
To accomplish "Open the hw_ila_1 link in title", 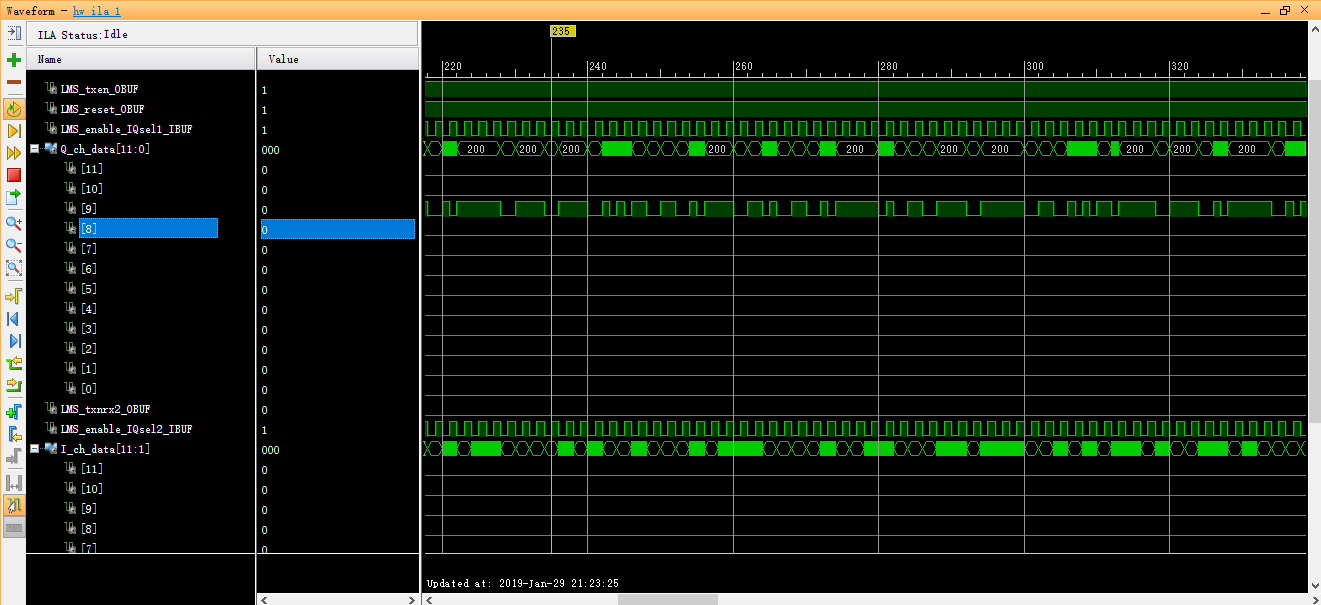I will (x=98, y=10).
